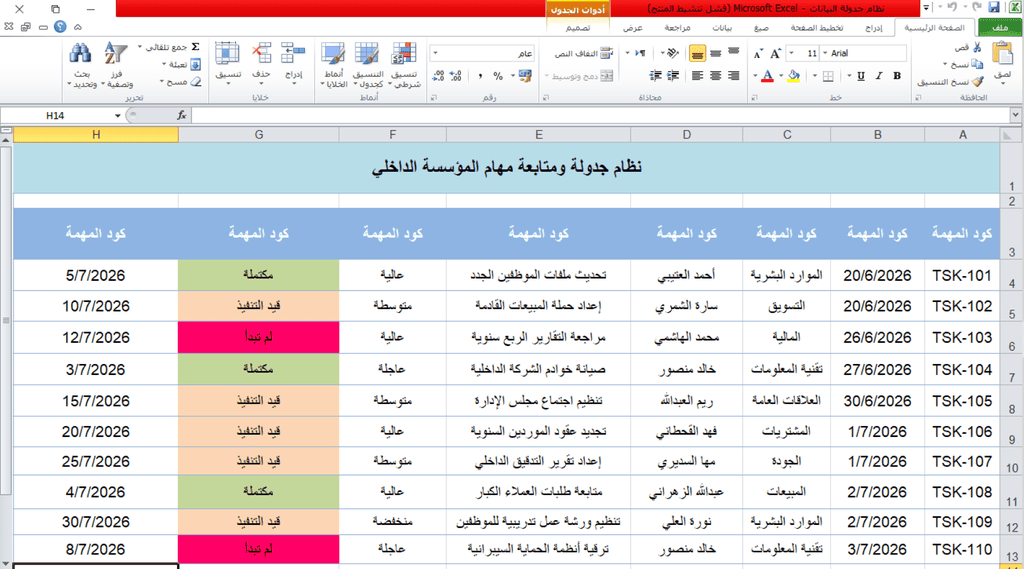Switch to the Data (بيانات) tab

pyautogui.click(x=722, y=28)
